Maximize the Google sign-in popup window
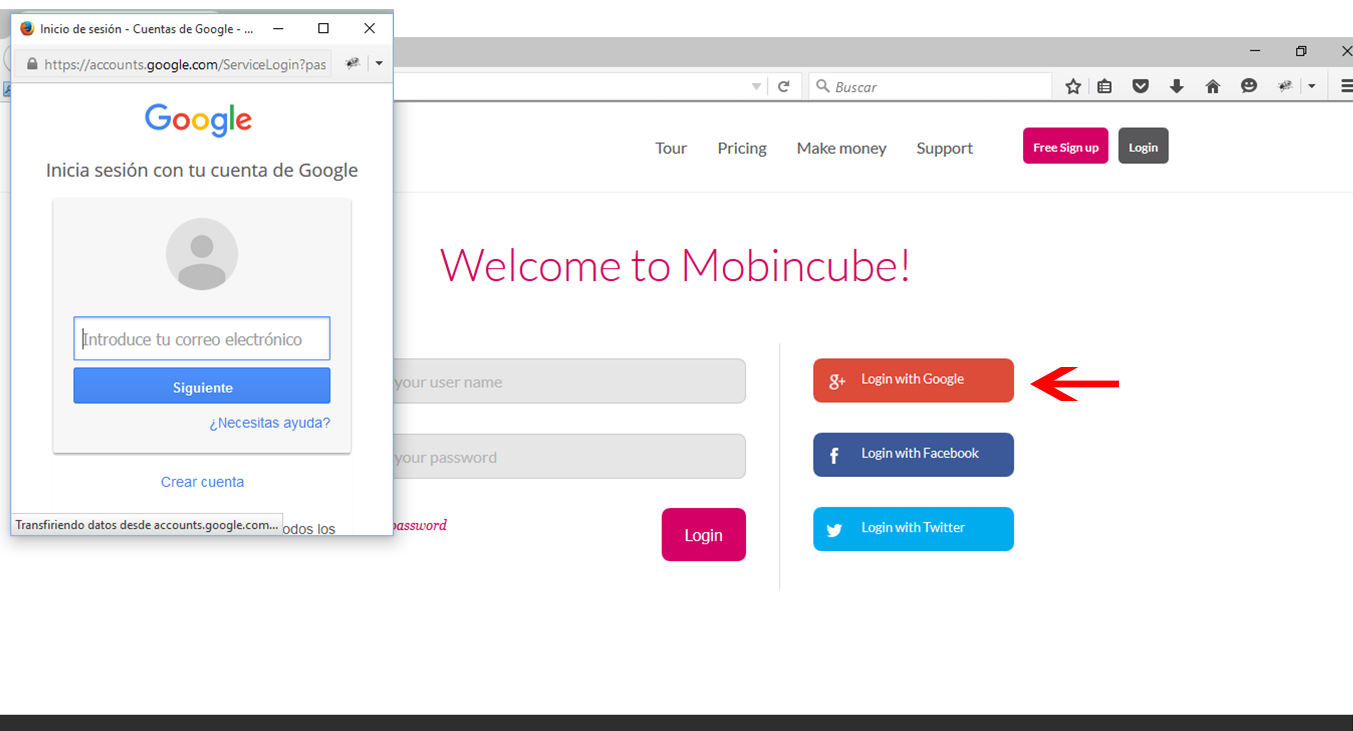 coord(323,29)
